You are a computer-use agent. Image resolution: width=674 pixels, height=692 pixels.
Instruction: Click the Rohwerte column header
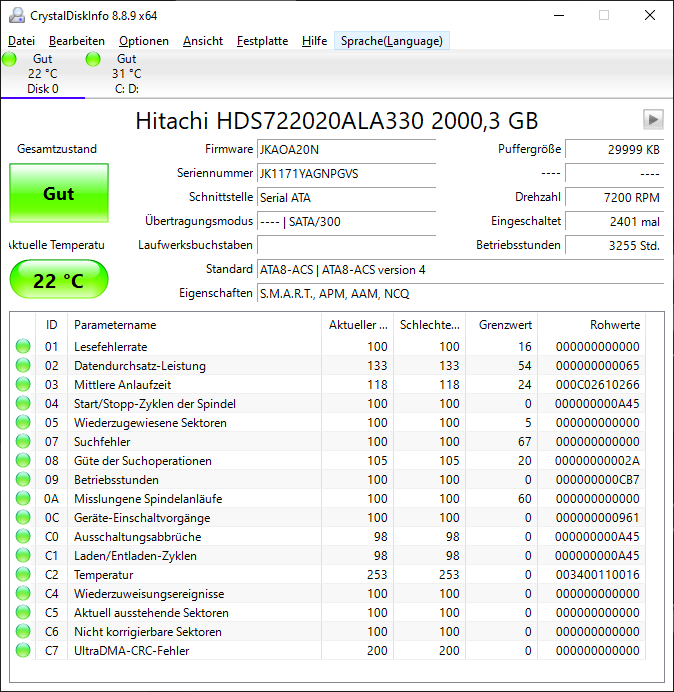tap(591, 325)
